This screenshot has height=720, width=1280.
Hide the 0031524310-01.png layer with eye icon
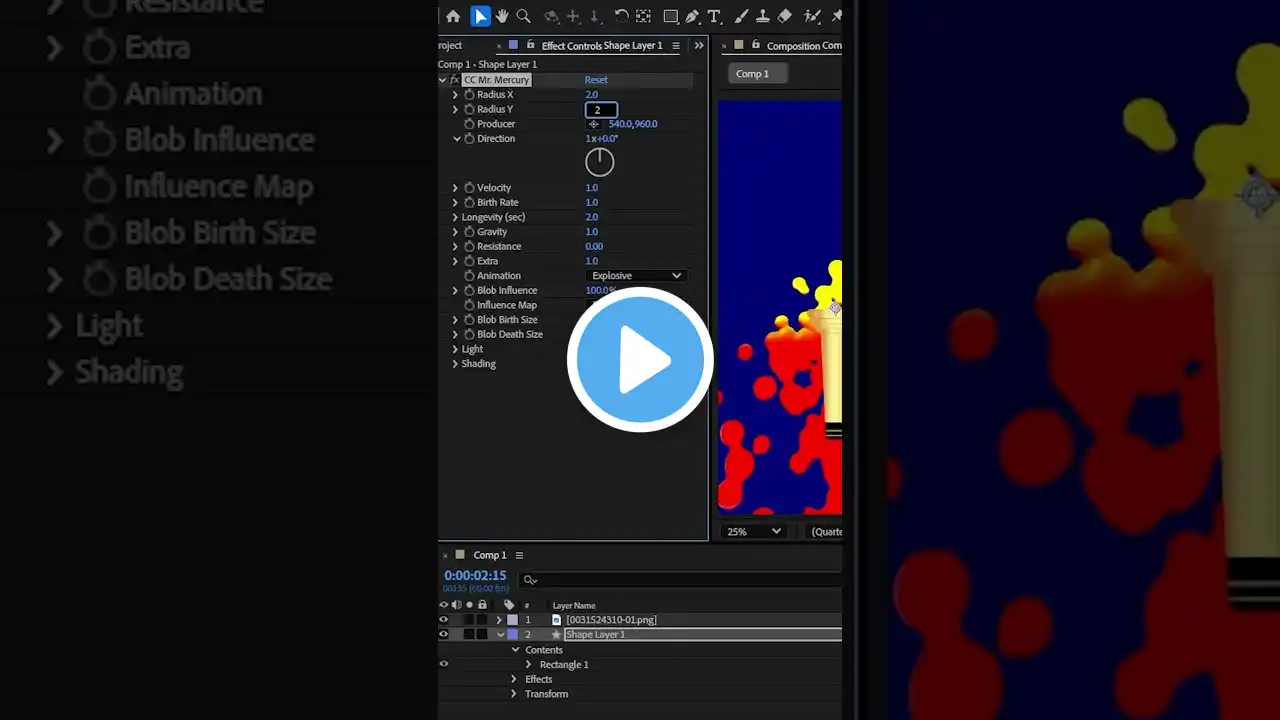pos(444,620)
